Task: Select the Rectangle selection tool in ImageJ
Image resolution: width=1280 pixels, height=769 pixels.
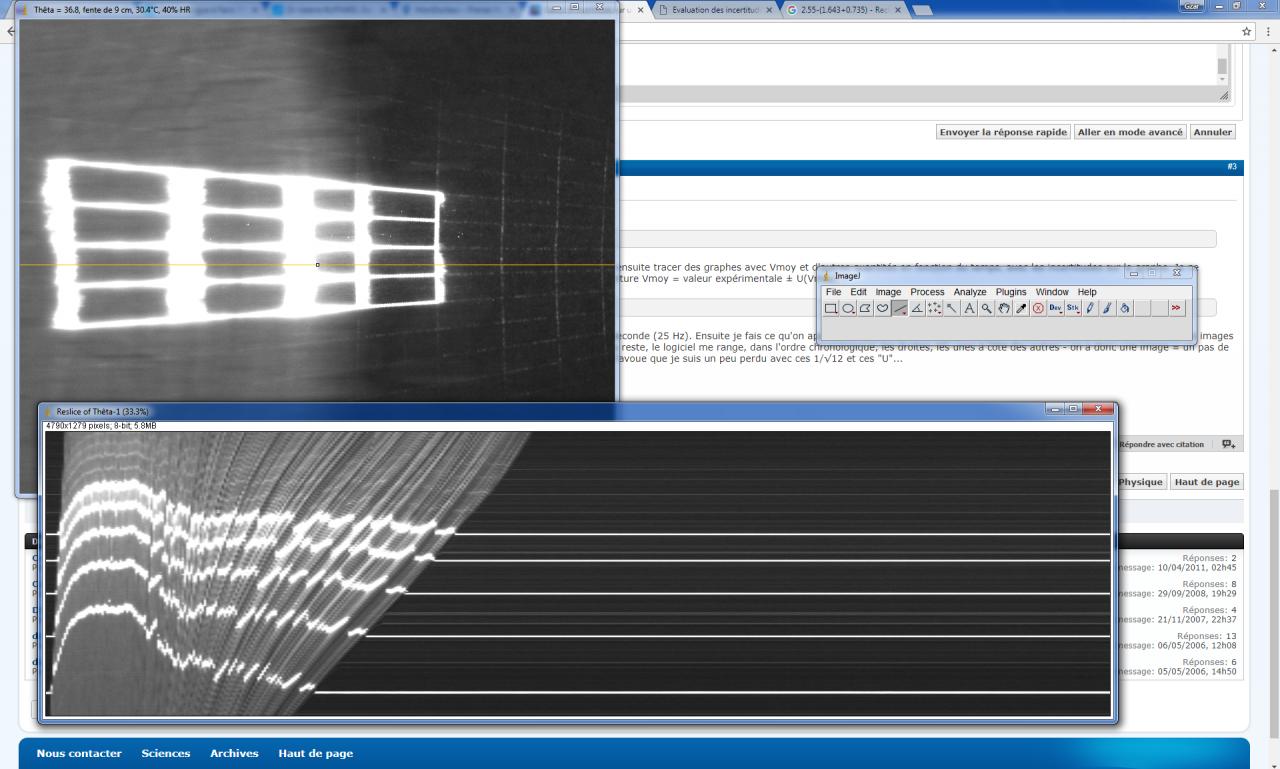Action: click(831, 309)
